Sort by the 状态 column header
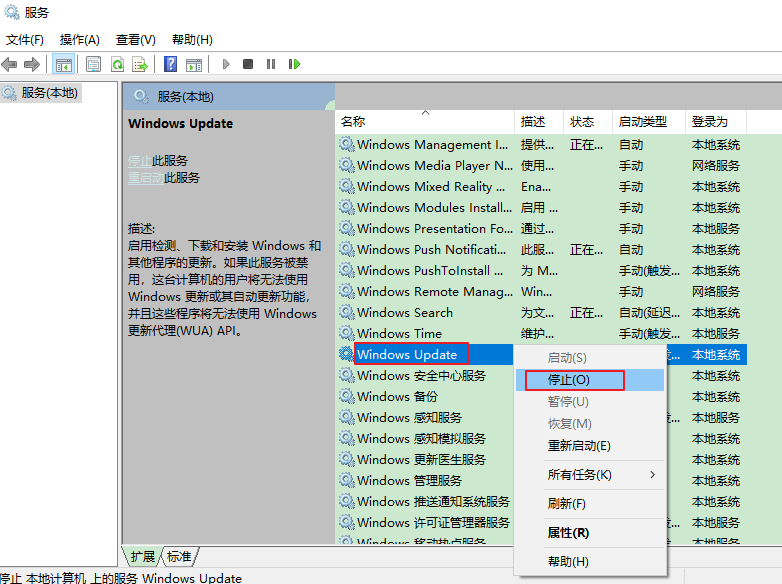The height and width of the screenshot is (584, 782). (x=587, y=122)
